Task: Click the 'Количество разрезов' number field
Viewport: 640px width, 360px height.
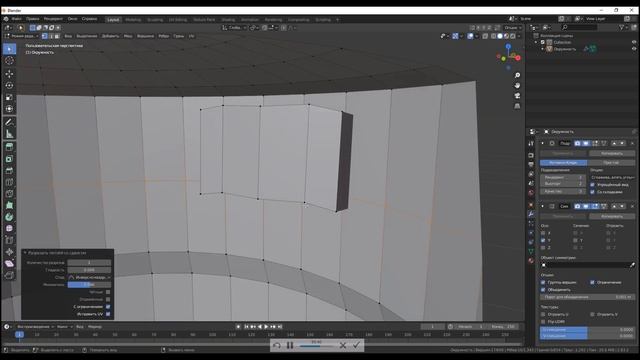Action: 89,262
